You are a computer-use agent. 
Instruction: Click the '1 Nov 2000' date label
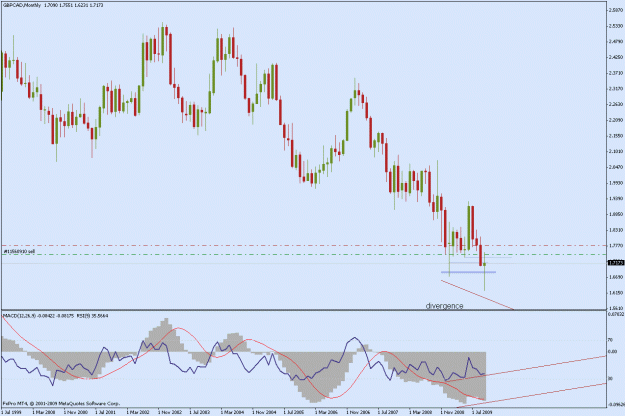(75, 412)
